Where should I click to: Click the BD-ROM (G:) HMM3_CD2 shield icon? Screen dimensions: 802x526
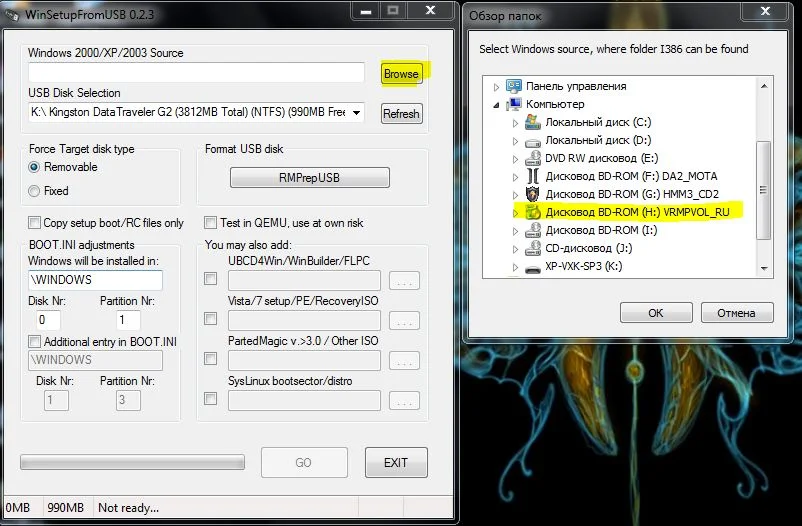point(533,194)
